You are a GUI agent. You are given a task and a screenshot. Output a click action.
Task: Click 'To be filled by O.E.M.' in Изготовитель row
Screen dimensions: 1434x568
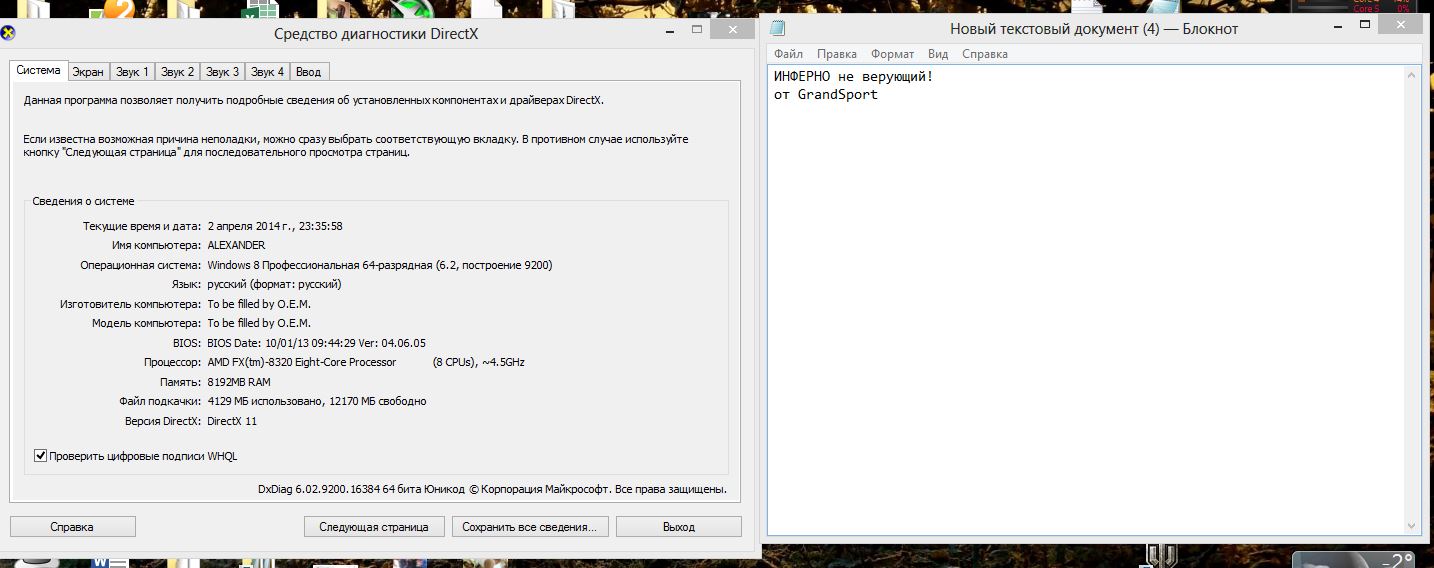(259, 304)
